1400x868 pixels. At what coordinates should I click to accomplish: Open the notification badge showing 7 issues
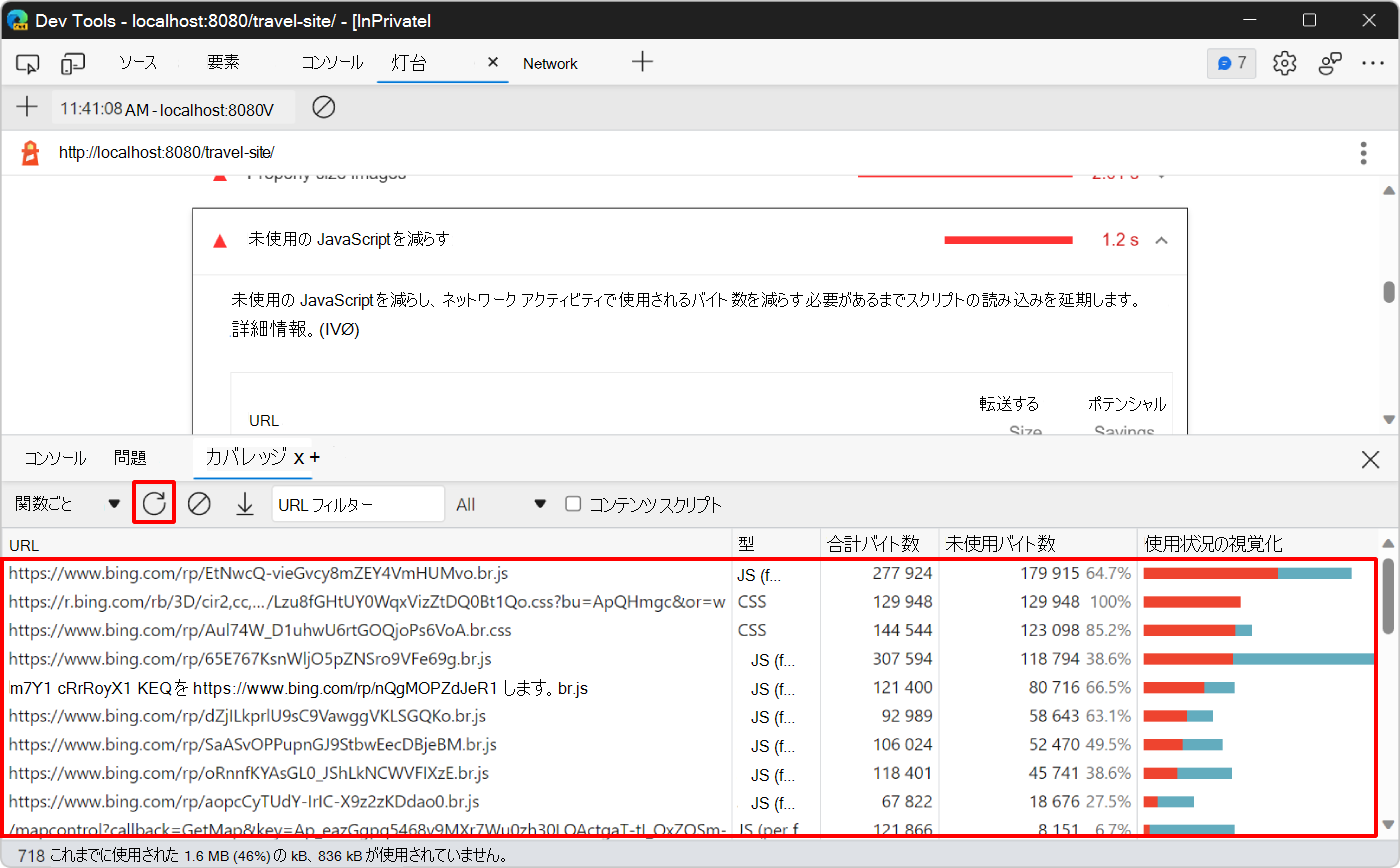coord(1231,62)
